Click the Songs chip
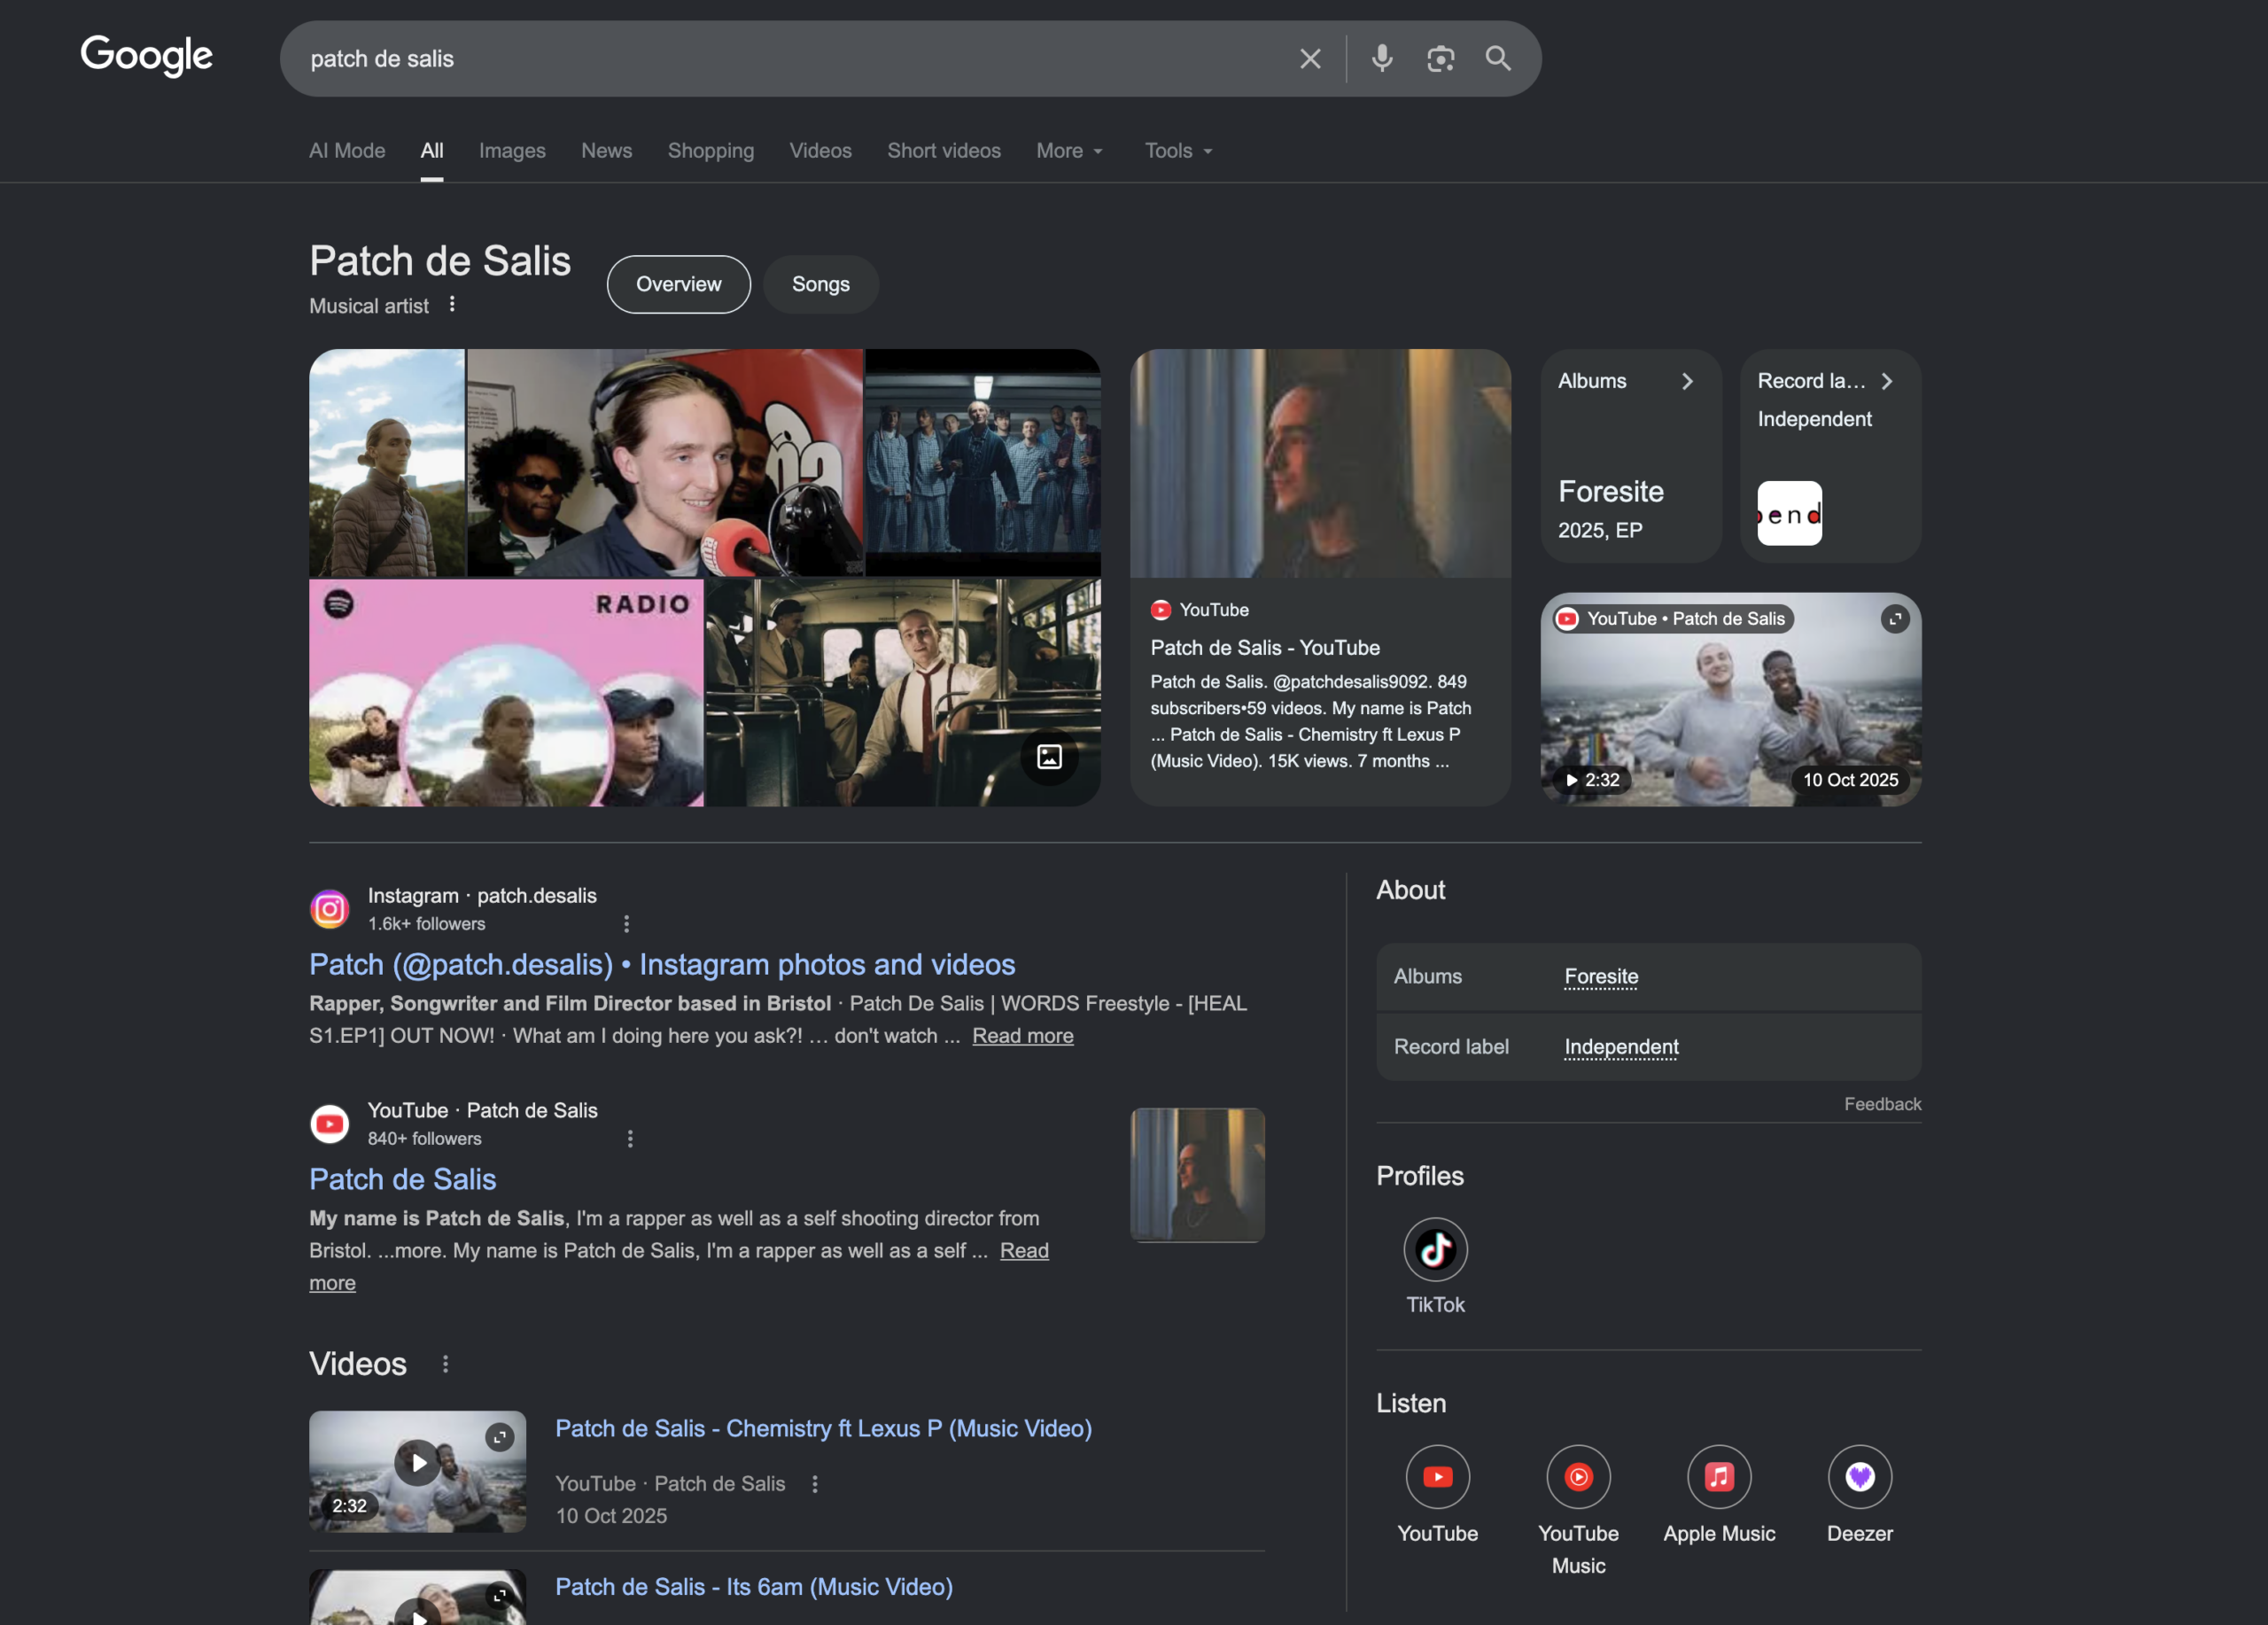Screen dimensions: 2268x1625 pos(821,284)
